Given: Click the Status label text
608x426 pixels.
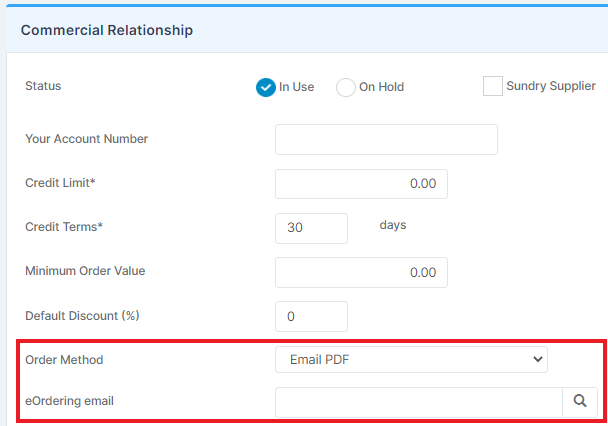Looking at the screenshot, I should (43, 86).
